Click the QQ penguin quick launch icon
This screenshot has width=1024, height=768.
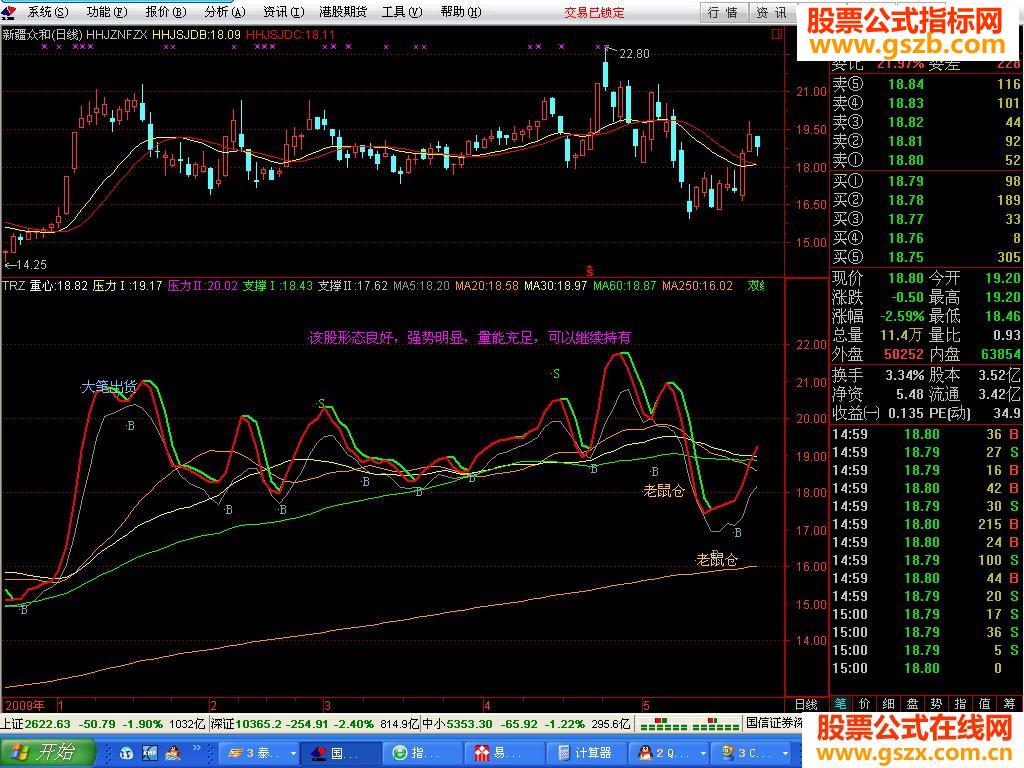click(173, 753)
